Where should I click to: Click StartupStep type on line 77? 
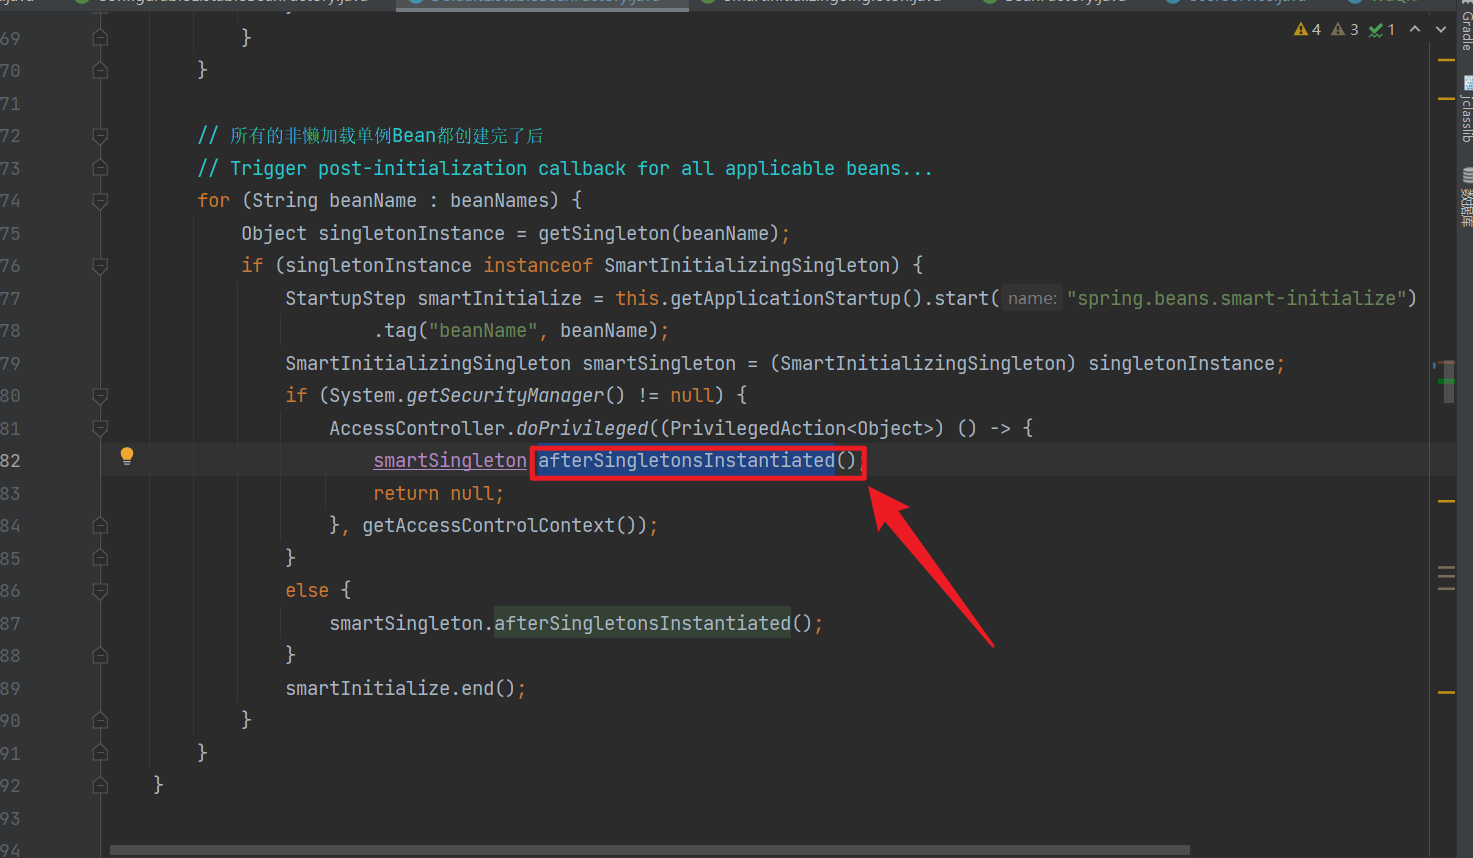[x=345, y=299]
